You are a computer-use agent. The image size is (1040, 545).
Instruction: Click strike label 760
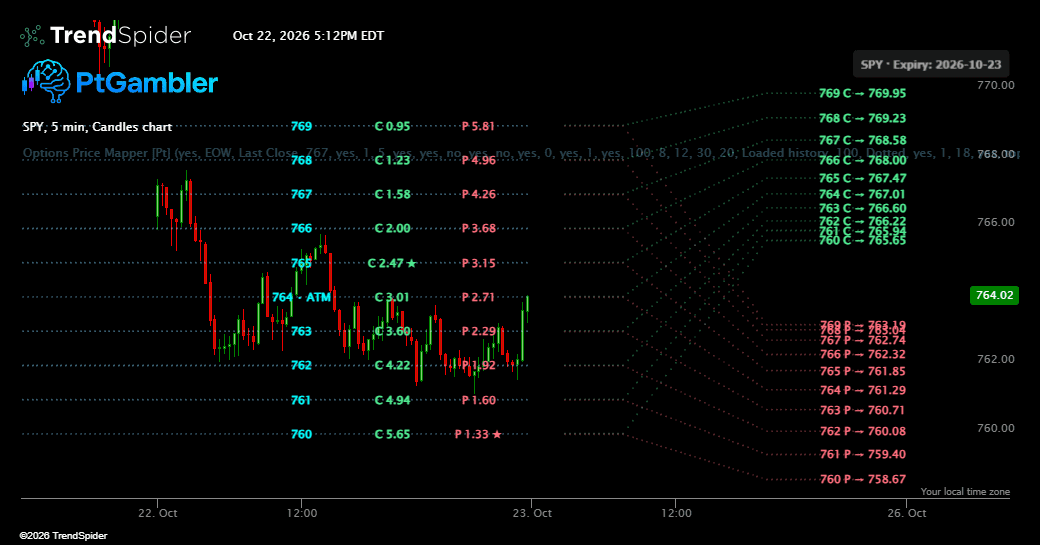301,434
